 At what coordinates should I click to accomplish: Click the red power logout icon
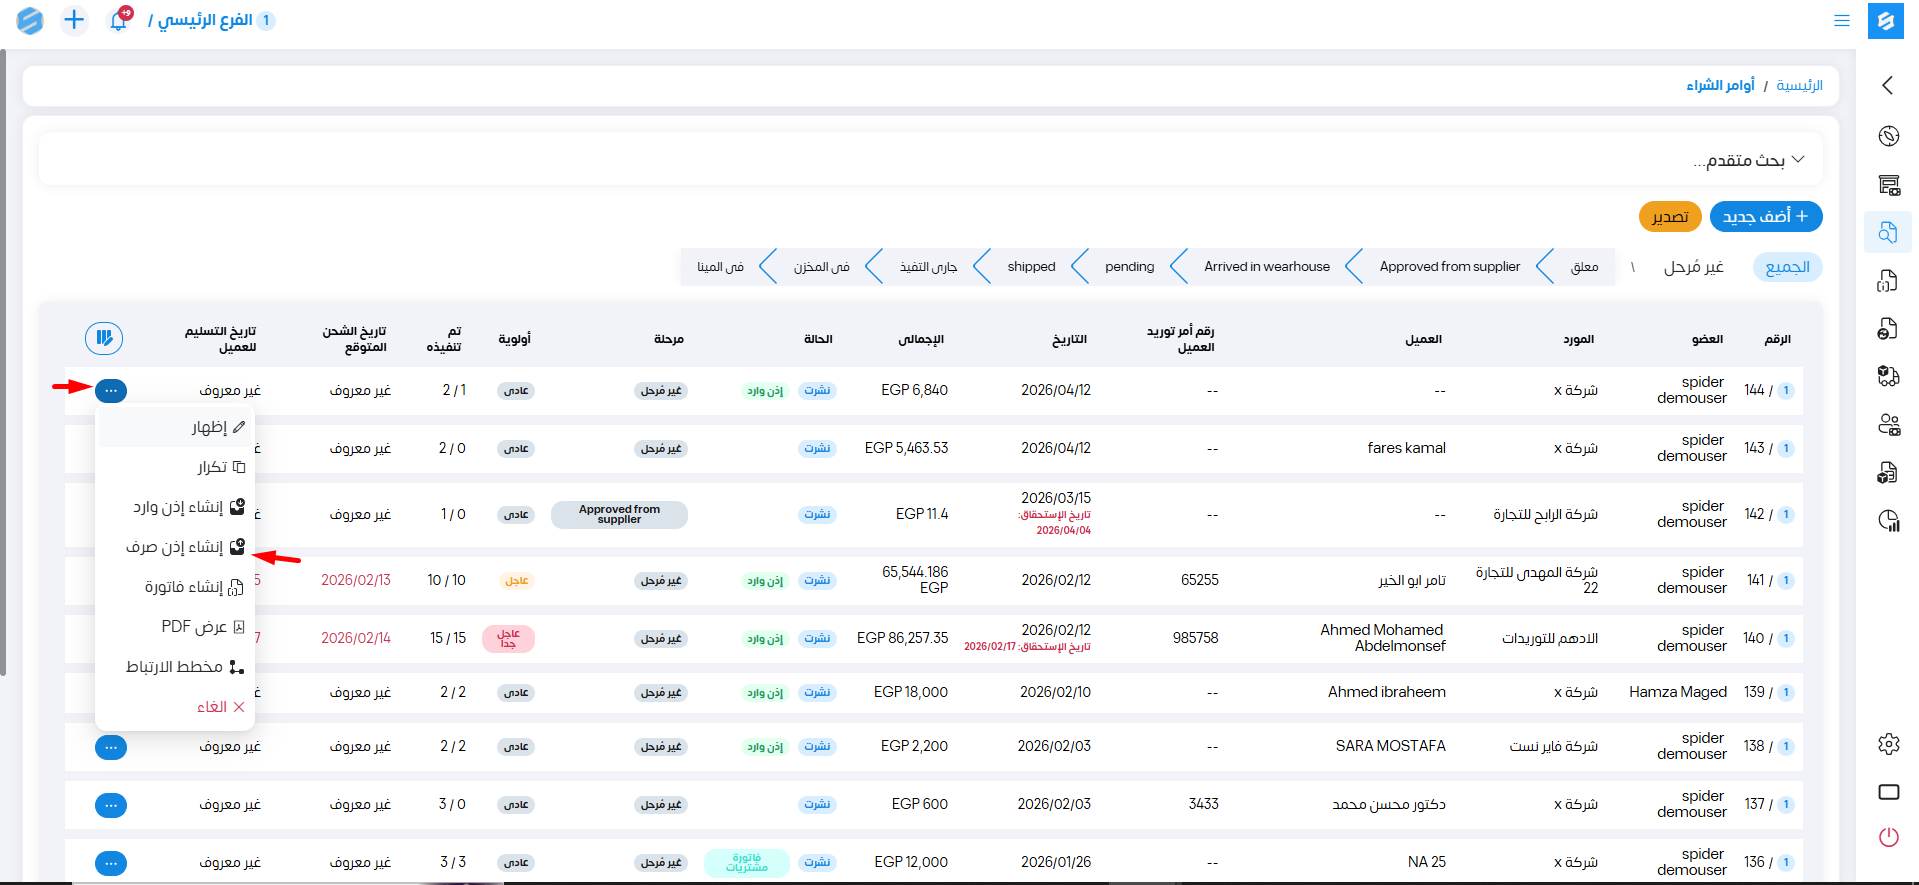(1888, 837)
